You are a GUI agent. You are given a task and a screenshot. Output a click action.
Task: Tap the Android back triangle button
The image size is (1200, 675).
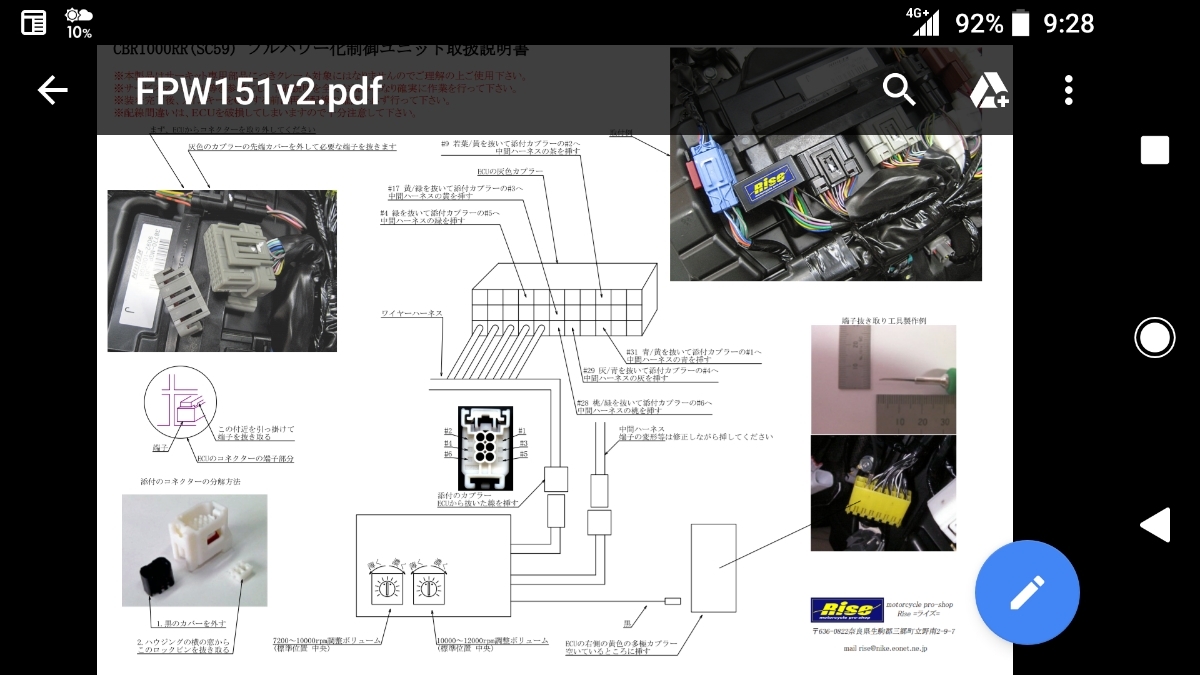coord(1155,525)
